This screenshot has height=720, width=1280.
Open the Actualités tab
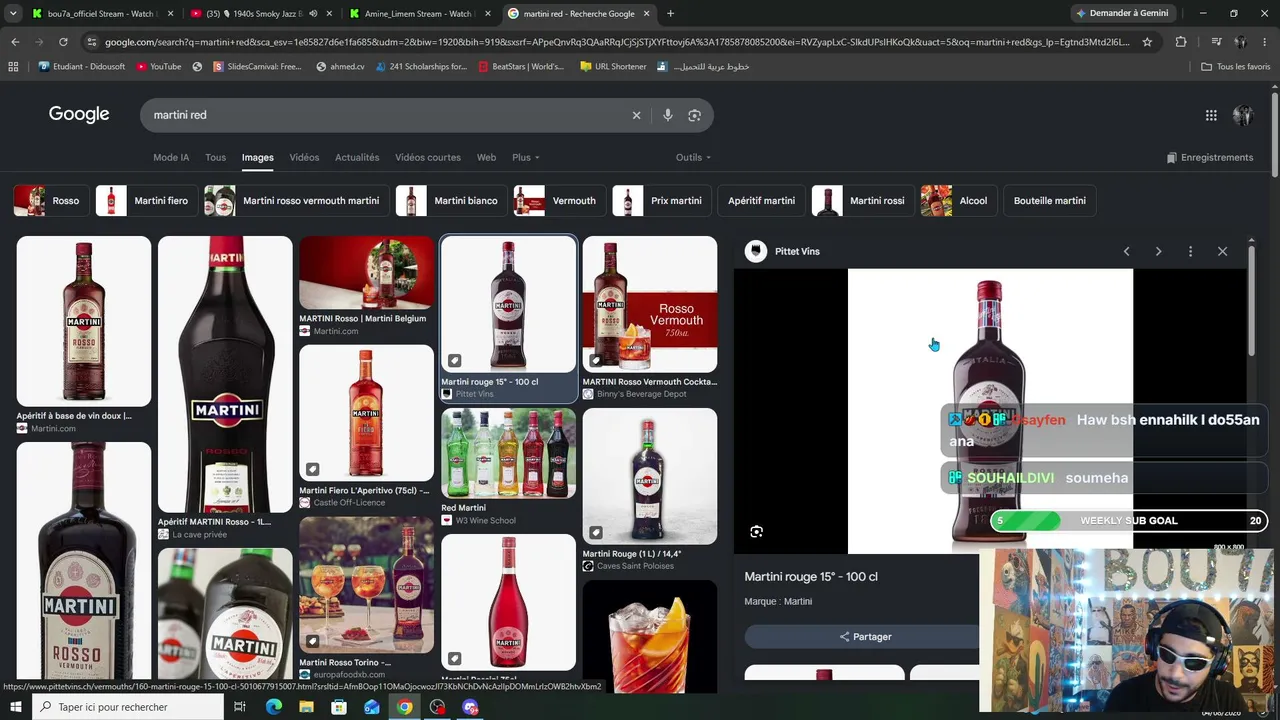pos(357,157)
